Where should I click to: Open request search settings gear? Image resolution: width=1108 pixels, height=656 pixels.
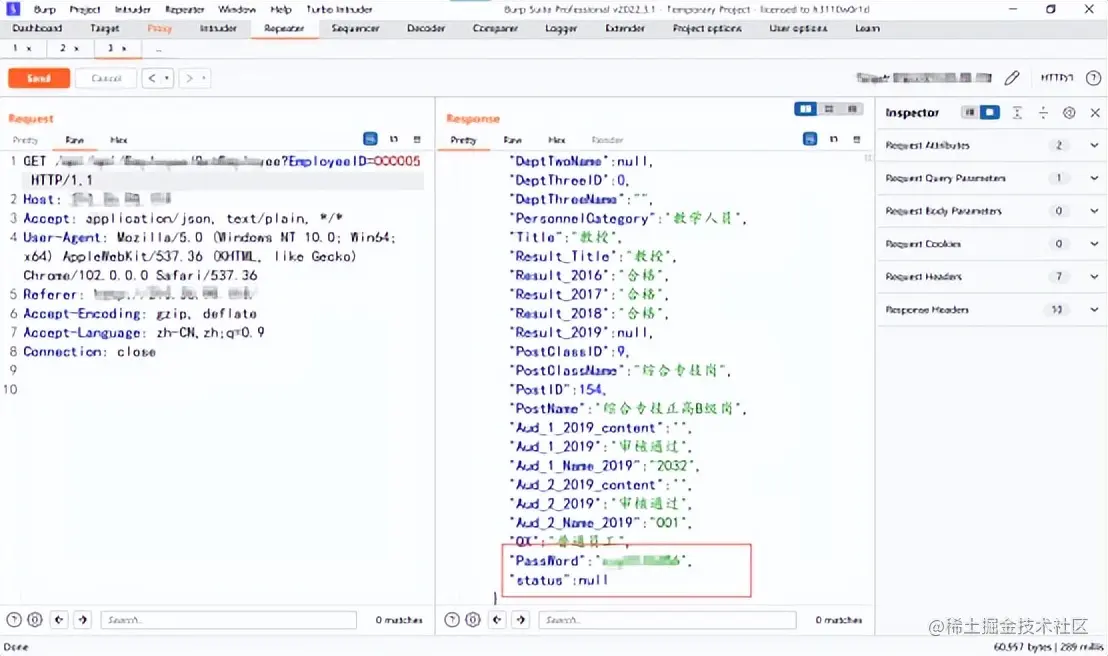(x=35, y=620)
